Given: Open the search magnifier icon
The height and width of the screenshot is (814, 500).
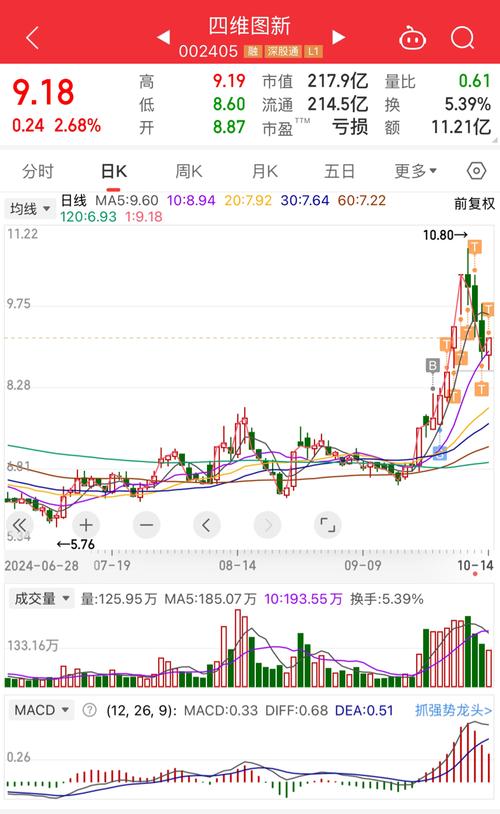Looking at the screenshot, I should point(462,38).
